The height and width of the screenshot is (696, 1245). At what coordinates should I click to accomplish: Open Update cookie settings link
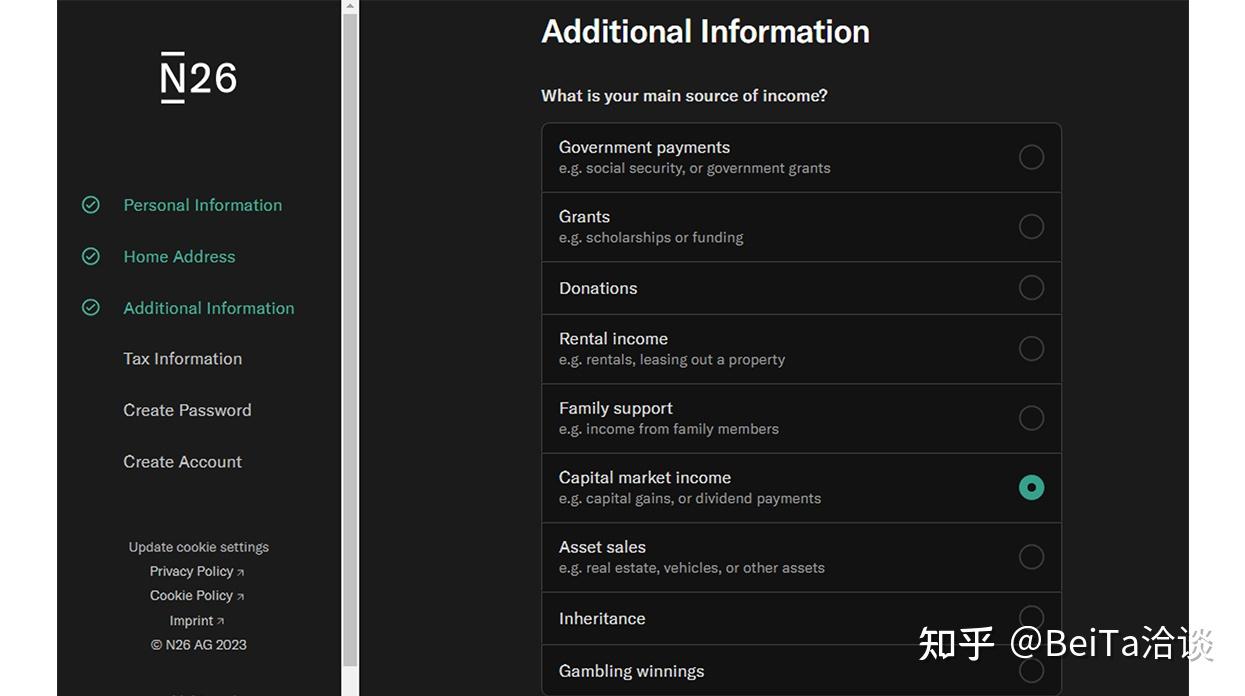click(198, 547)
